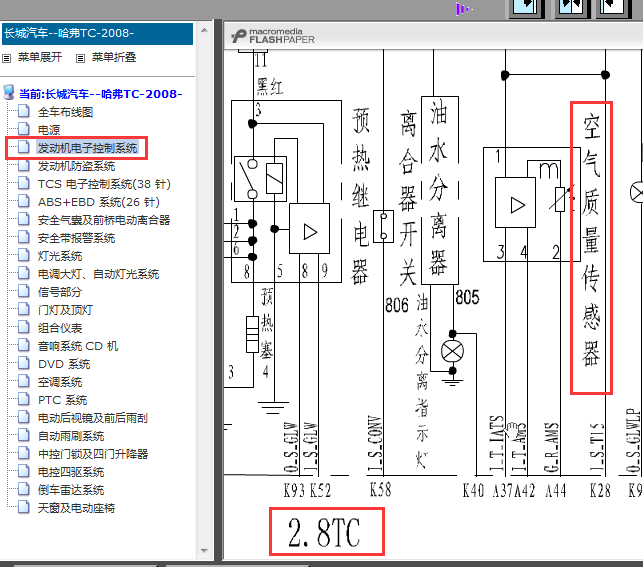The height and width of the screenshot is (567, 643).
Task: Click the document icon beside 组合仪表
Action: click(24, 328)
